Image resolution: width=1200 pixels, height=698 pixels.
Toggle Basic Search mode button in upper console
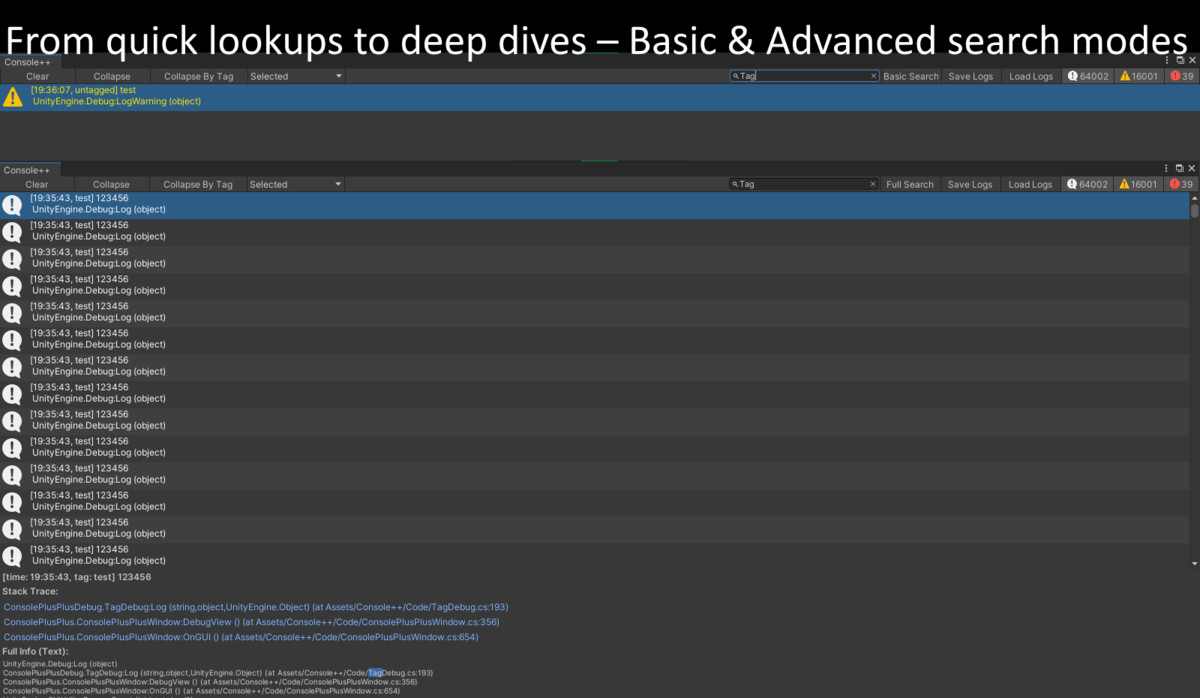pyautogui.click(x=911, y=76)
